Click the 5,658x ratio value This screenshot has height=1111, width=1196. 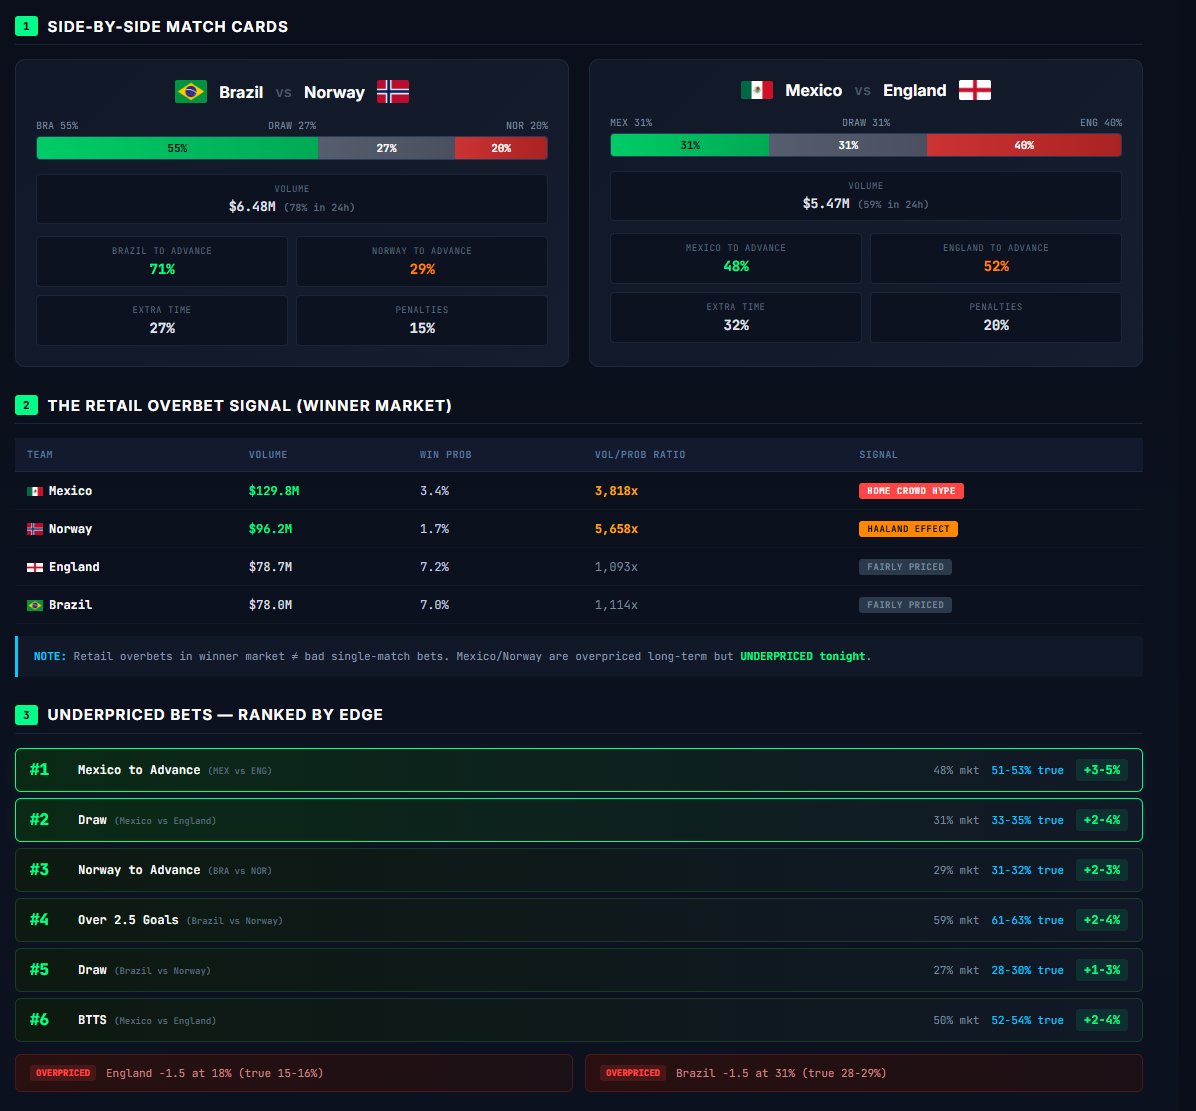(x=616, y=529)
